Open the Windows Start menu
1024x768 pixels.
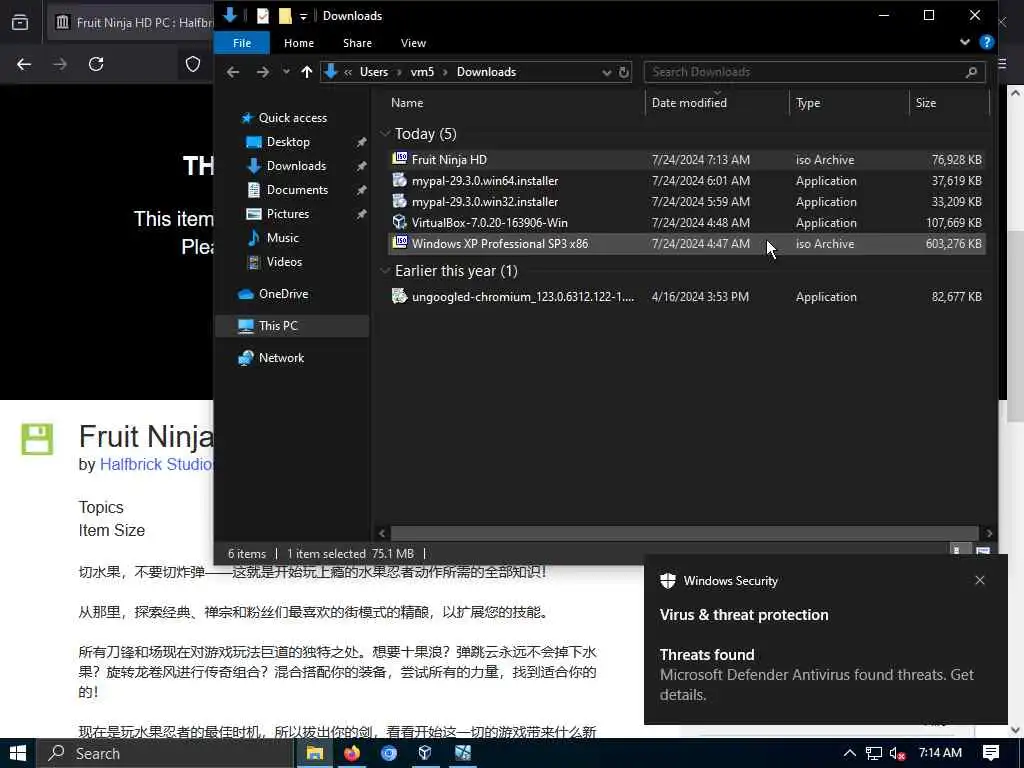pyautogui.click(x=18, y=753)
